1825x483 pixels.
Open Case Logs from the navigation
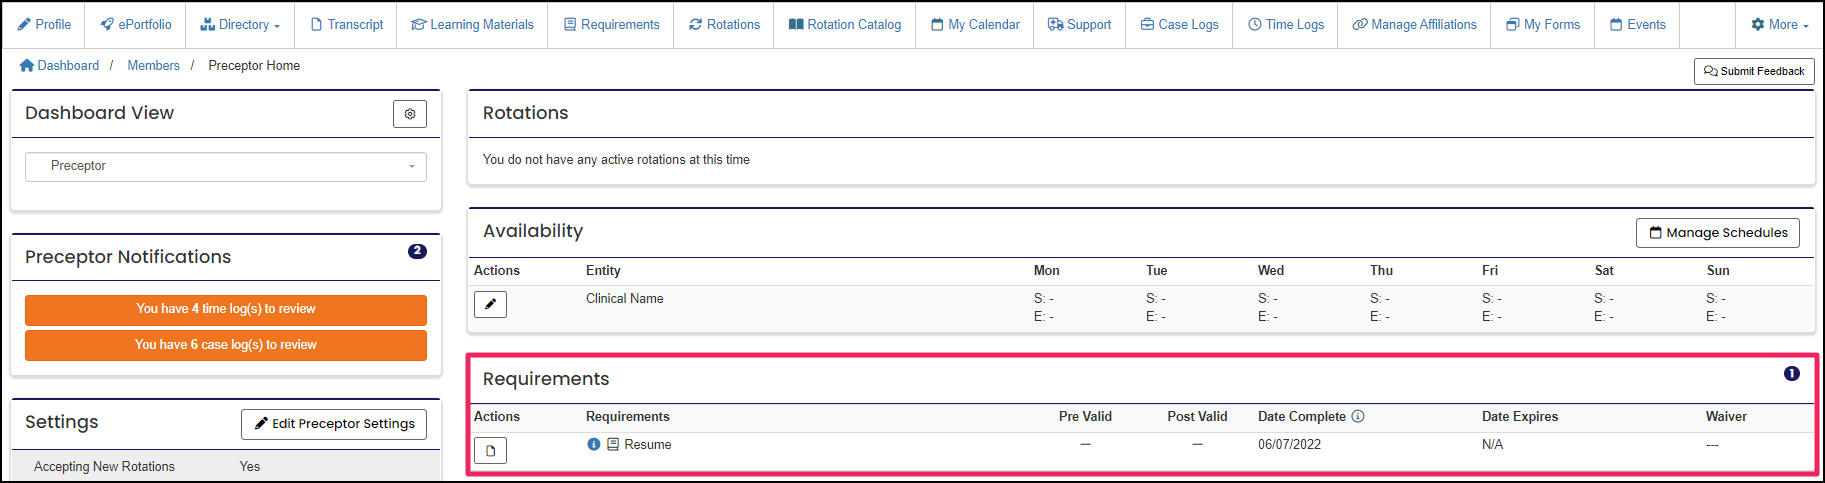tap(1179, 24)
